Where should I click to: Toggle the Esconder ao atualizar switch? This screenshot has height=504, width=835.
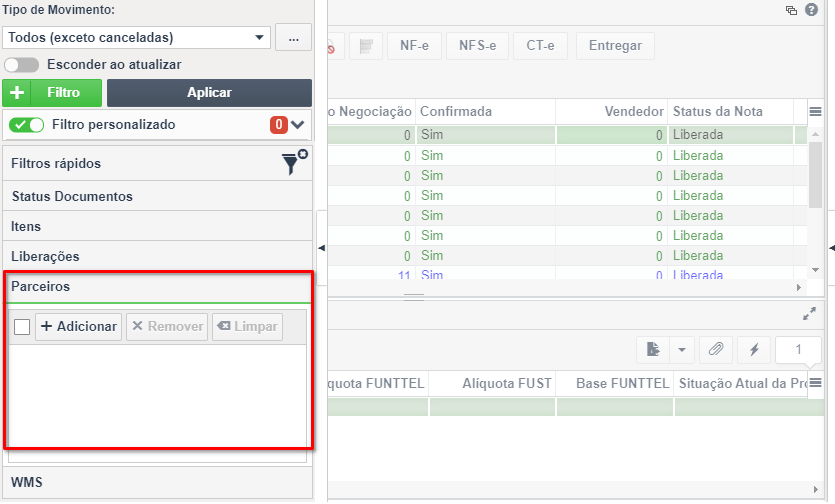21,65
